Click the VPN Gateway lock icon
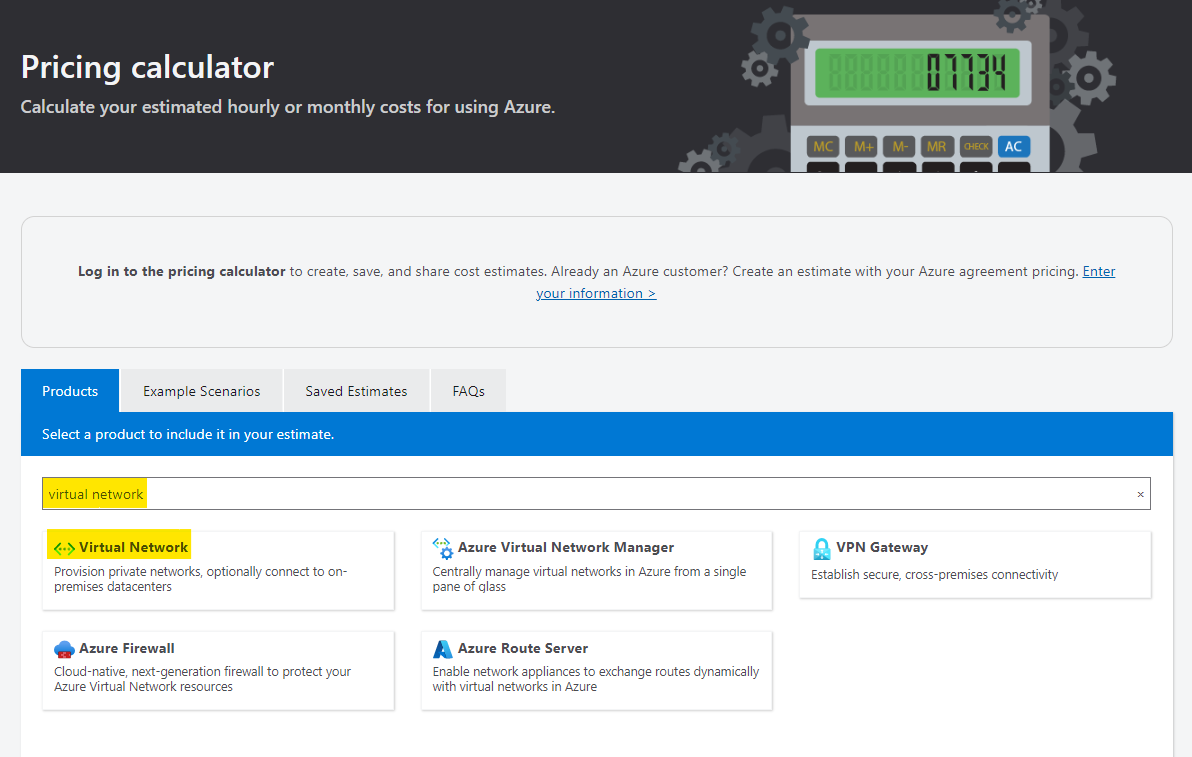Screen dimensions: 1192x757 tap(822, 548)
